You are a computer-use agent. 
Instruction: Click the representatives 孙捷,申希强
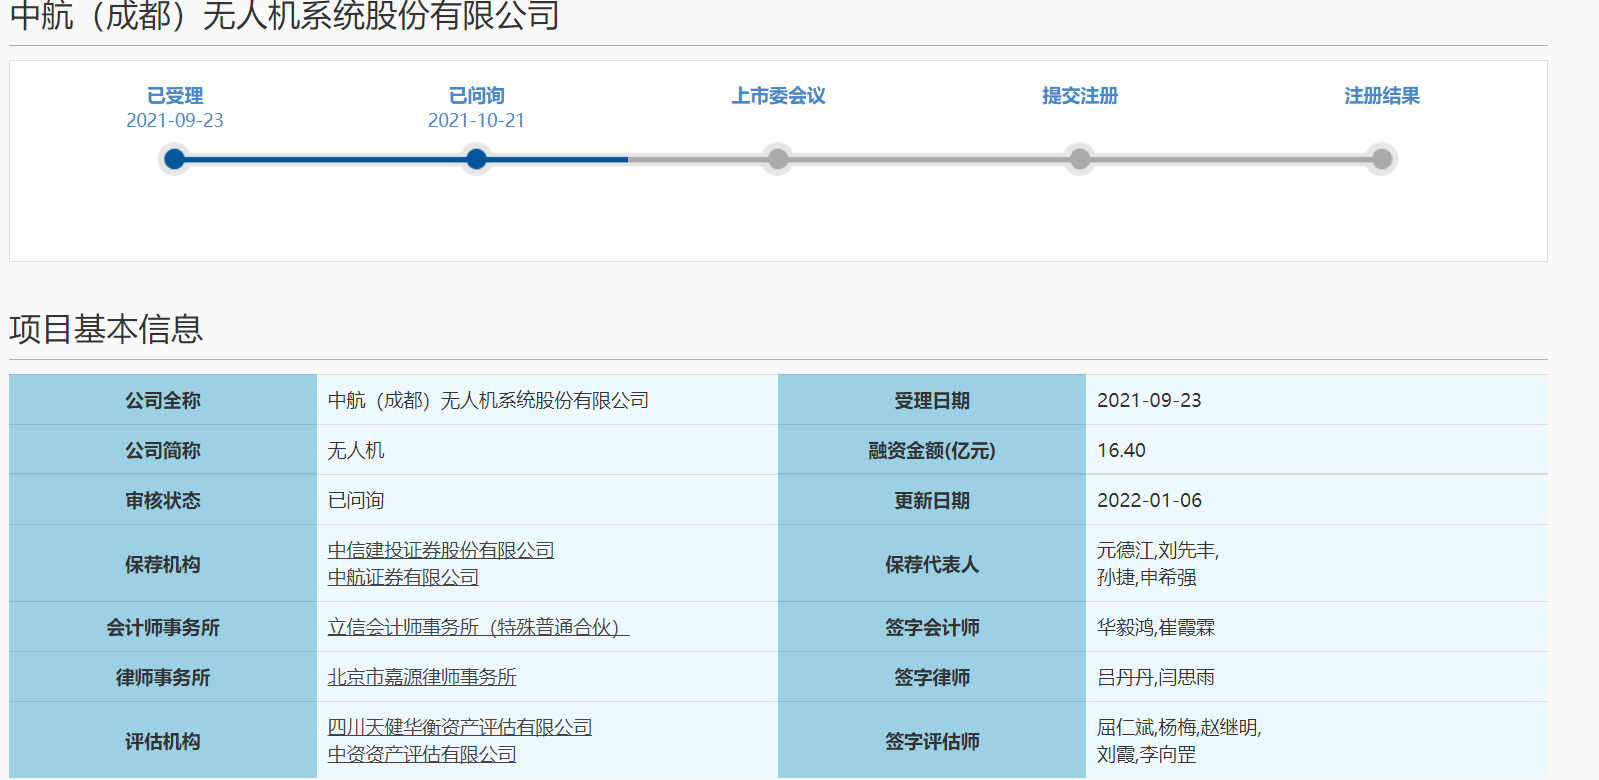(1147, 578)
